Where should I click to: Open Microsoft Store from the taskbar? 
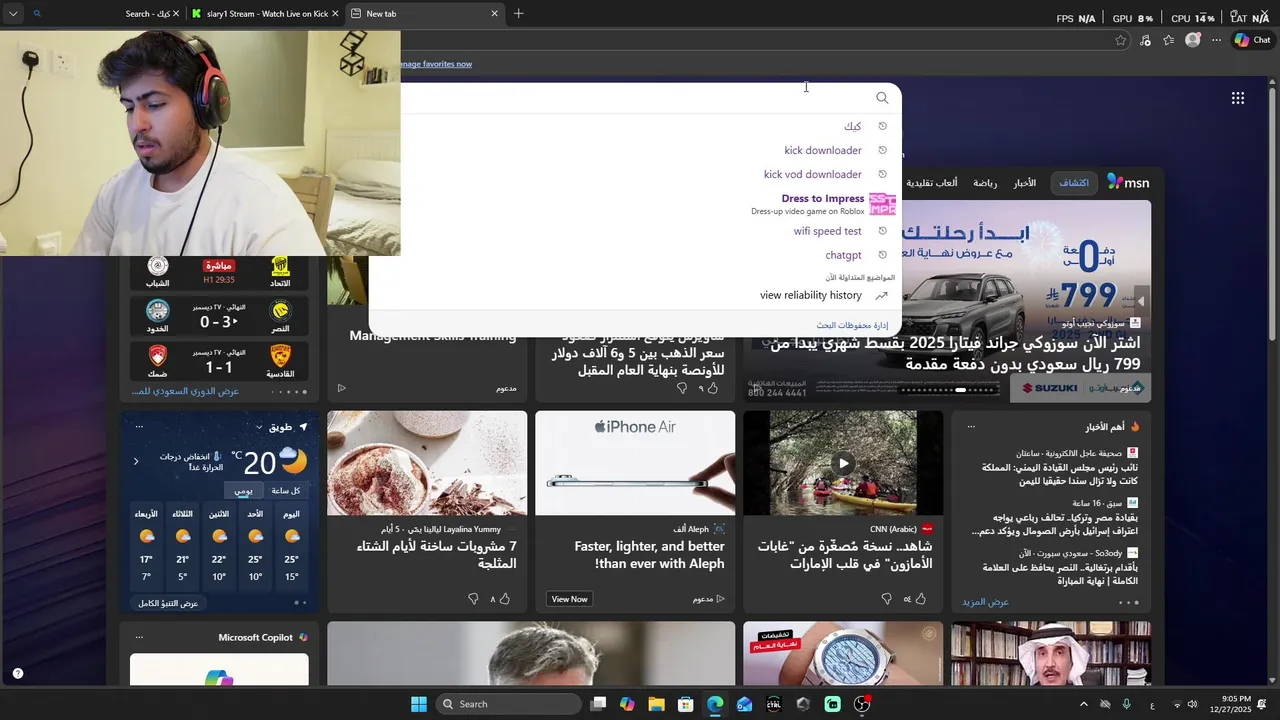coord(685,704)
